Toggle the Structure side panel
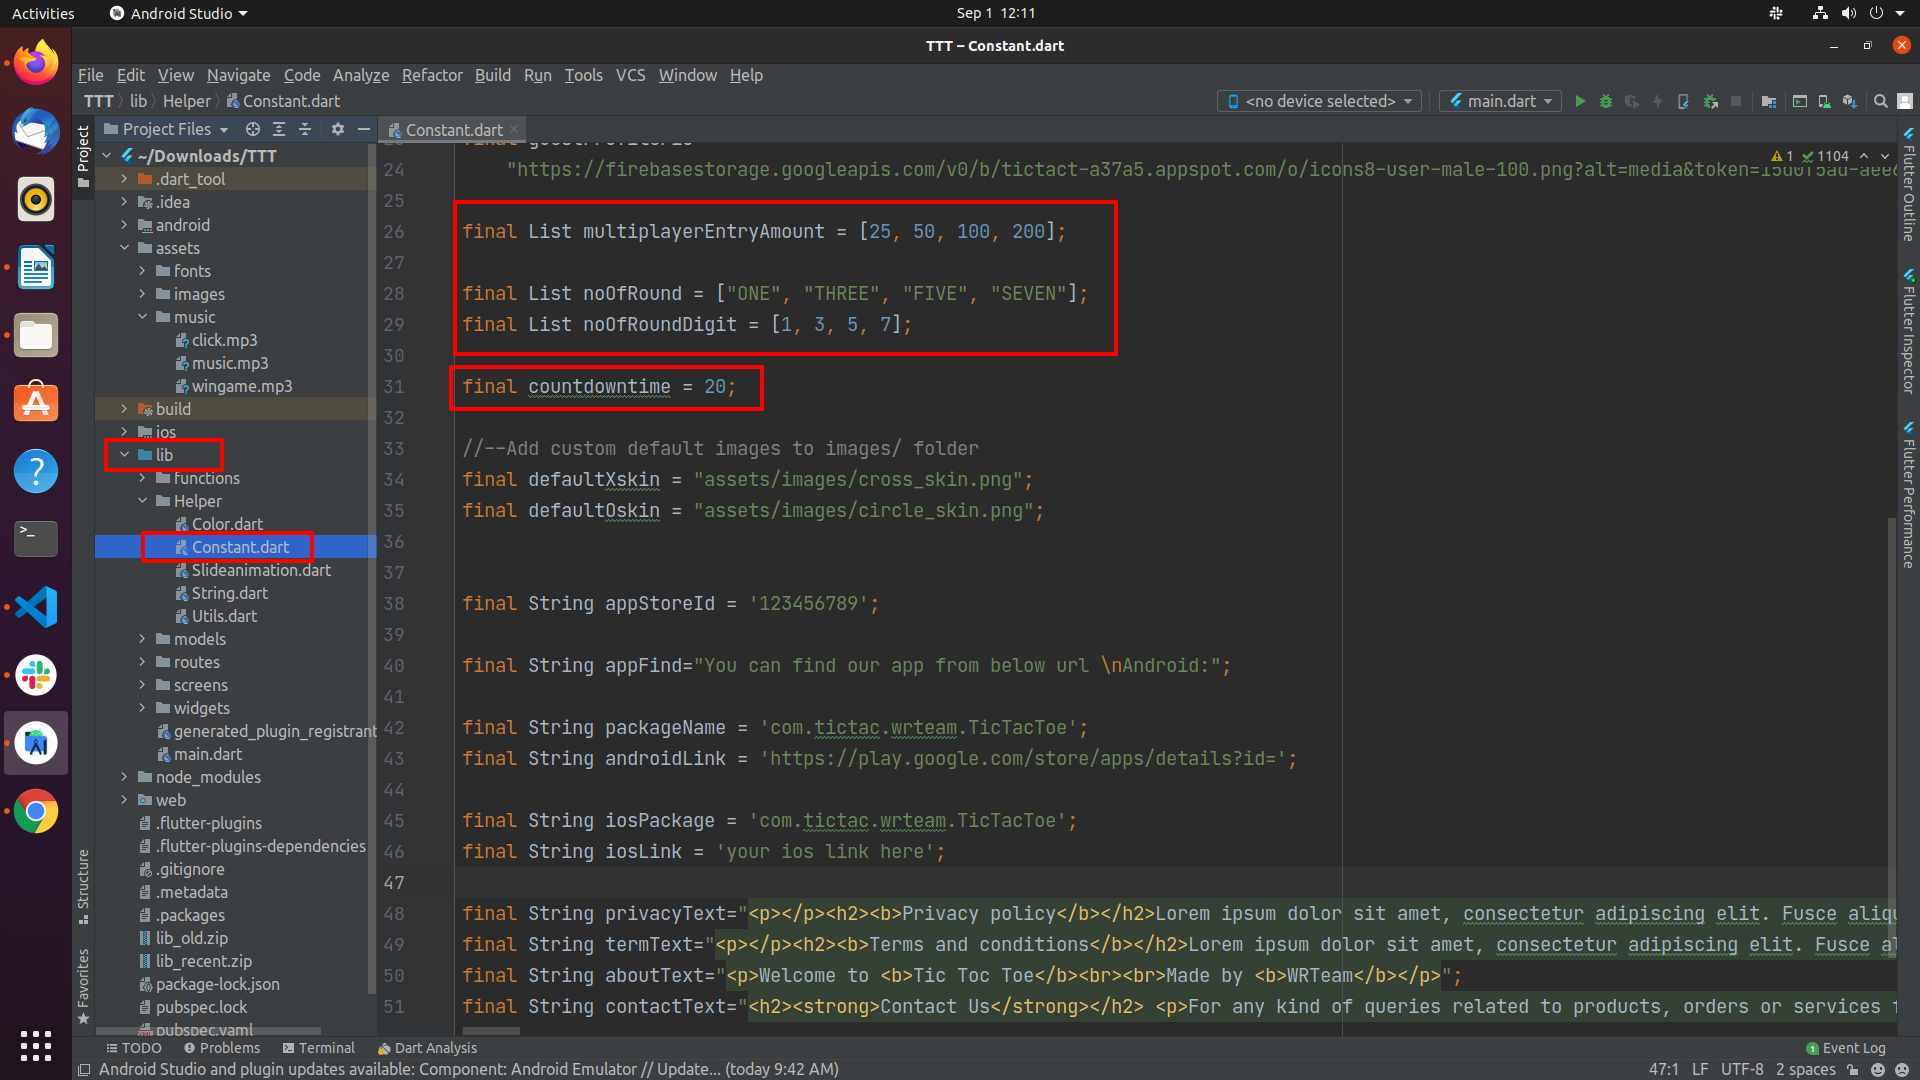The image size is (1920, 1080). (83, 886)
